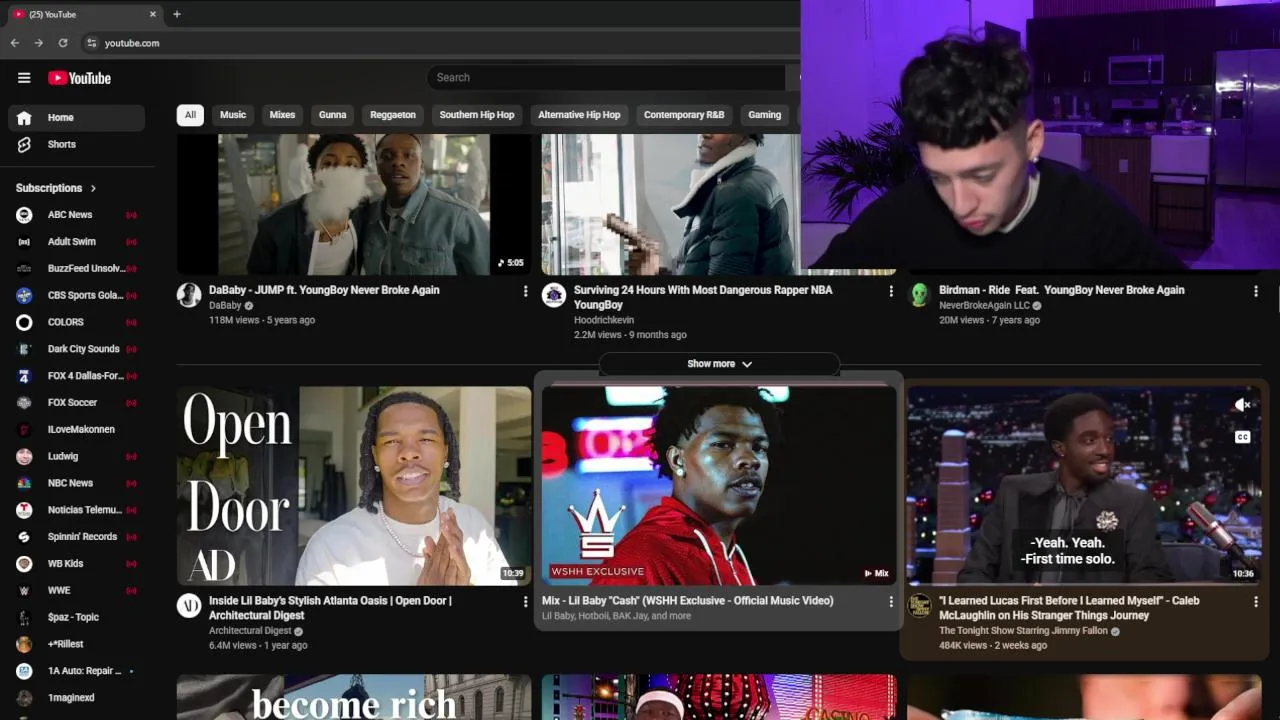Select the Contemporary R&B chip
Screen dimensions: 1280x720
click(684, 115)
